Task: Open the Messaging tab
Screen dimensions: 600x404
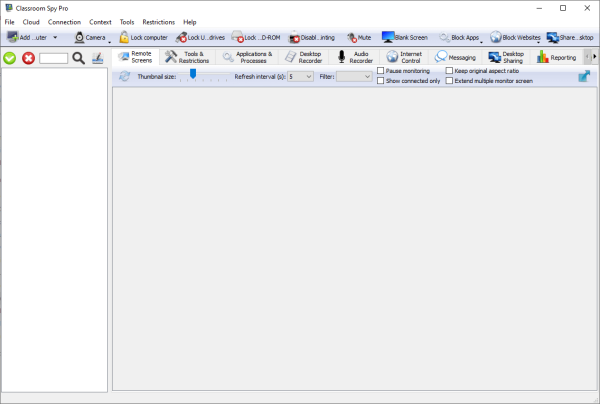Action: point(455,57)
